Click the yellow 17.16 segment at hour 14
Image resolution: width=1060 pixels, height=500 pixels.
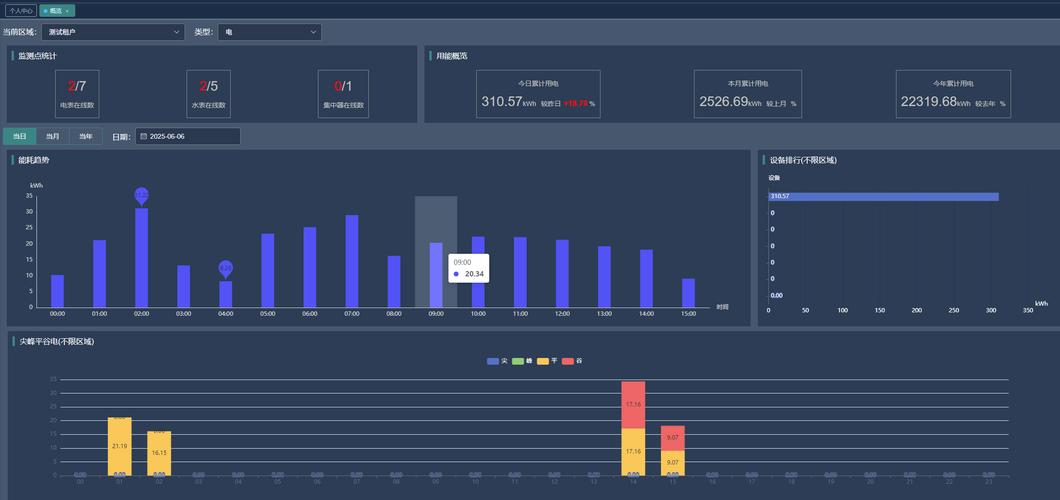[x=633, y=452]
